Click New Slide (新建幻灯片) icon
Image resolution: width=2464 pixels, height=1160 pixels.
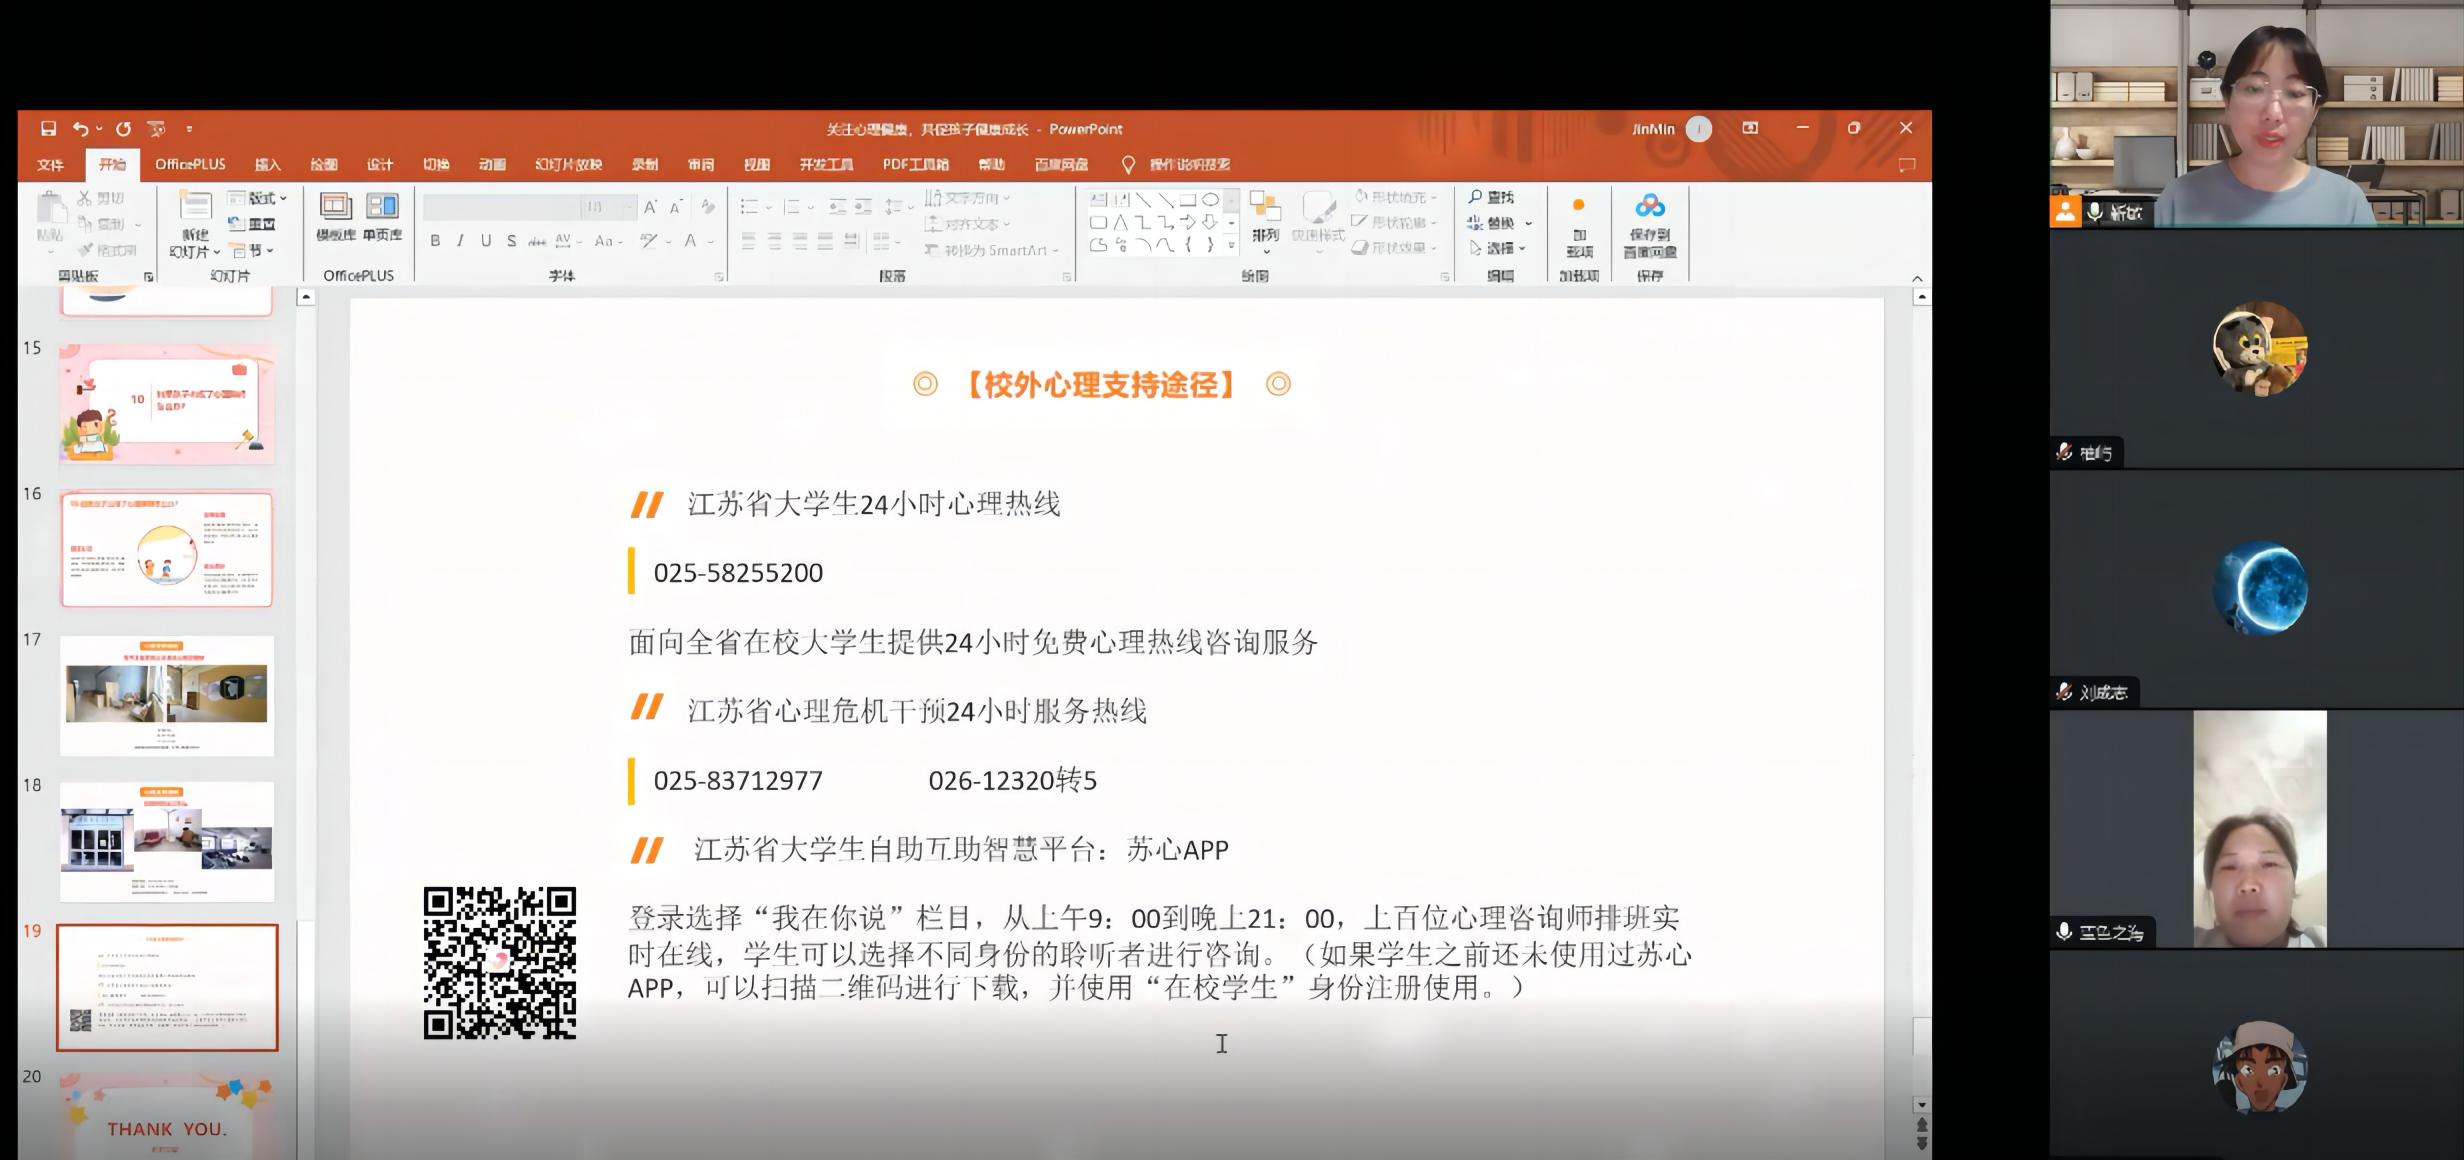pyautogui.click(x=195, y=208)
